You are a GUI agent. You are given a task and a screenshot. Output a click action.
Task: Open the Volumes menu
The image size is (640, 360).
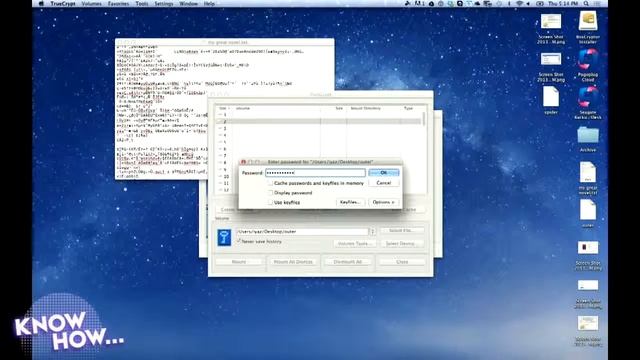point(91,3)
